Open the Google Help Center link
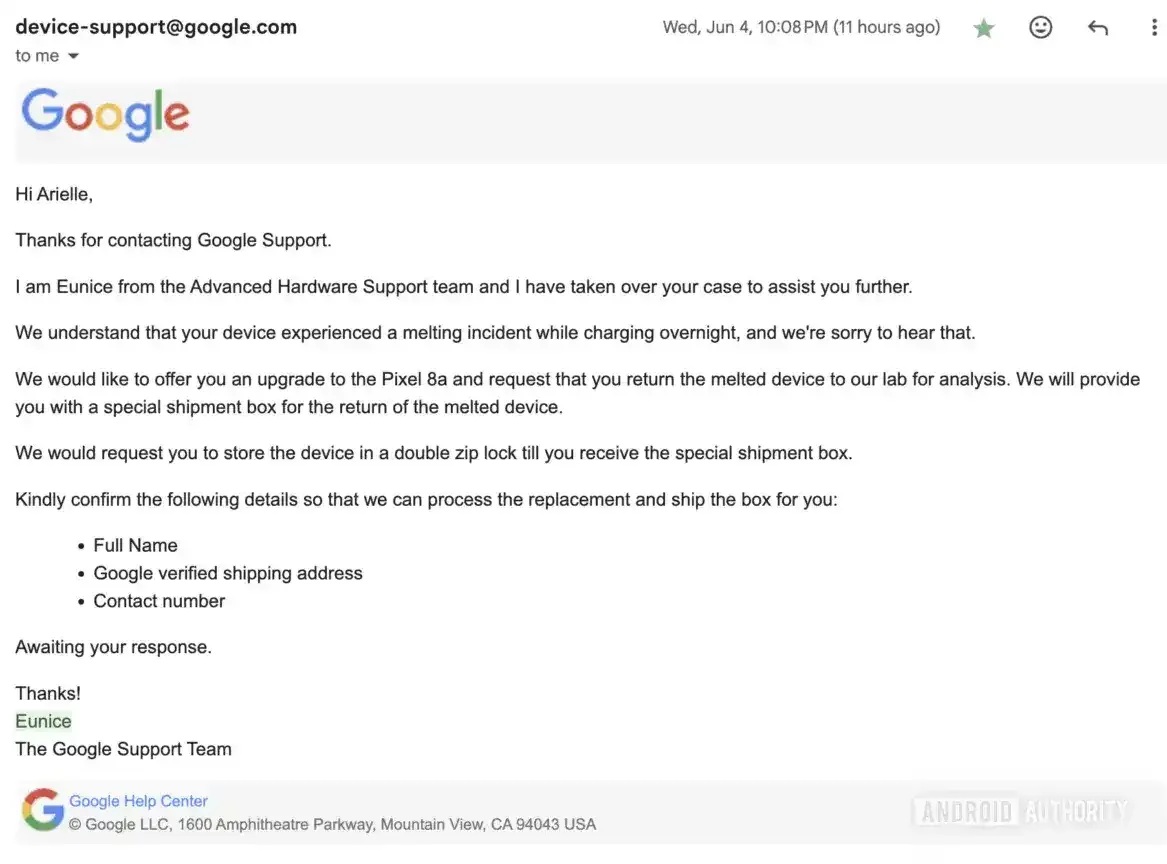The width and height of the screenshot is (1167, 864). pos(139,801)
